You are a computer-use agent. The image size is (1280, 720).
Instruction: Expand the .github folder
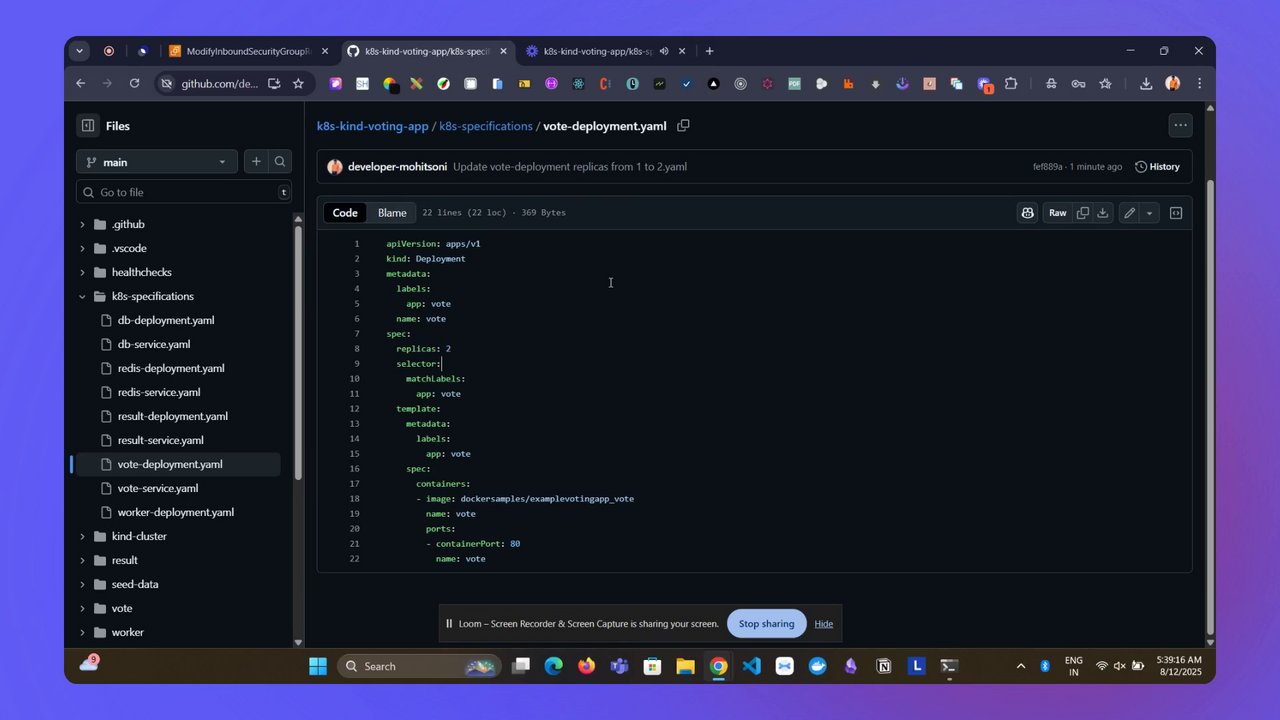tap(82, 224)
